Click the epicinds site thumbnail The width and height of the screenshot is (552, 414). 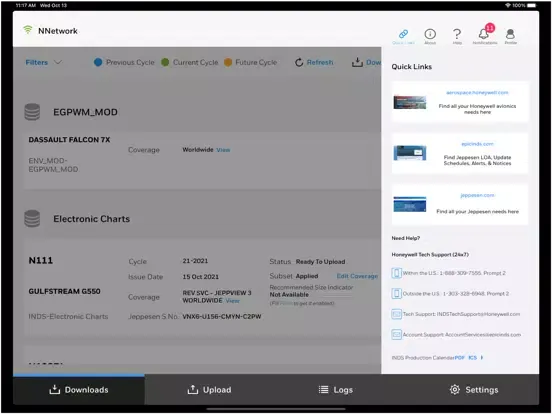tap(410, 153)
